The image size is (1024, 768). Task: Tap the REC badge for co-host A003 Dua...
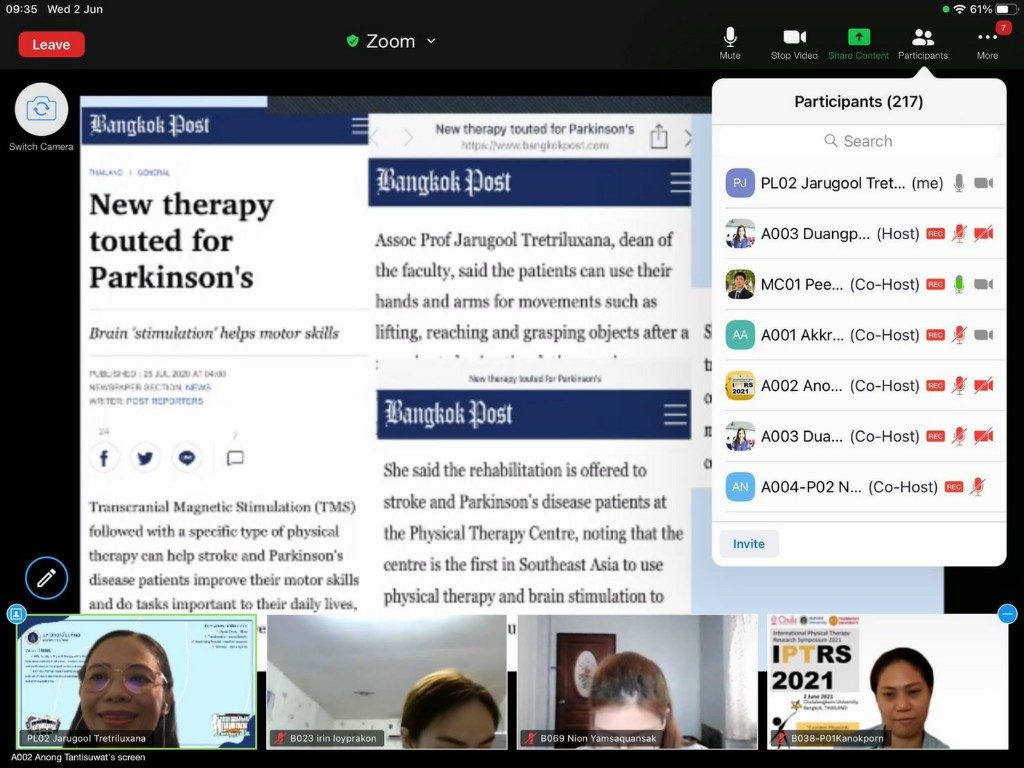tap(935, 436)
